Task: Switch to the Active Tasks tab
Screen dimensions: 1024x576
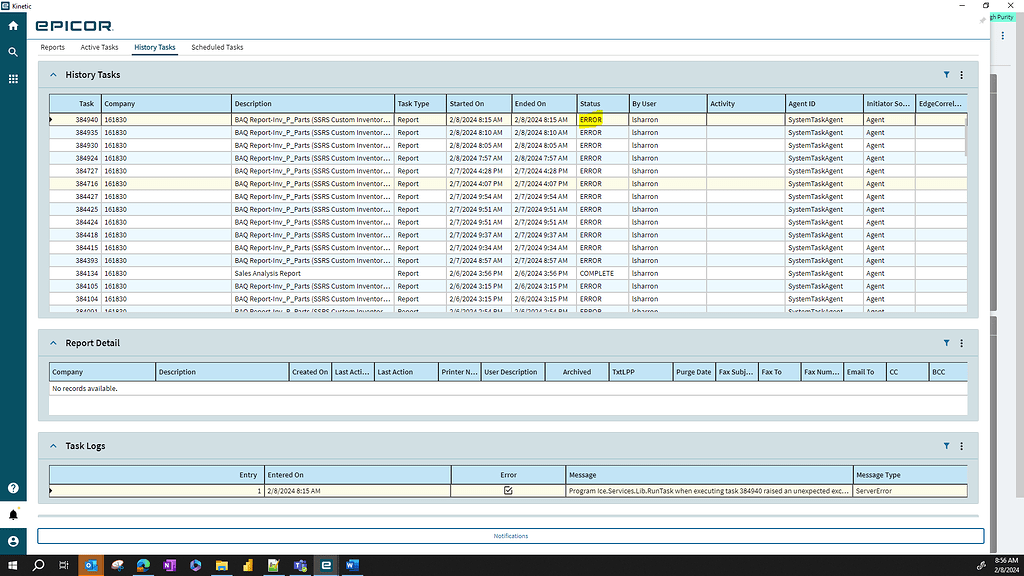Action: [99, 46]
